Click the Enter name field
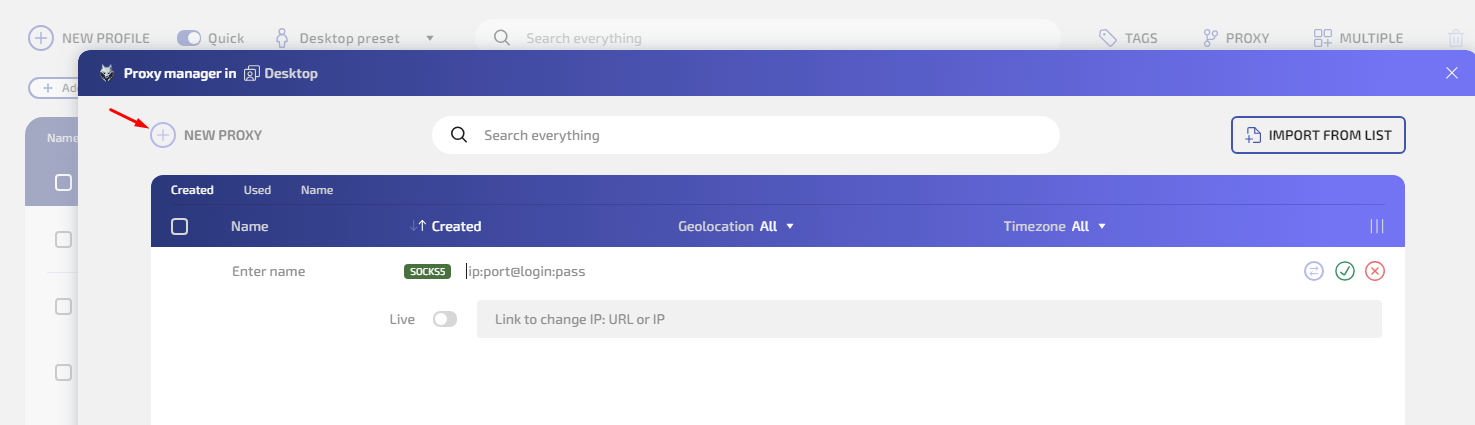This screenshot has width=1475, height=425. [x=300, y=271]
